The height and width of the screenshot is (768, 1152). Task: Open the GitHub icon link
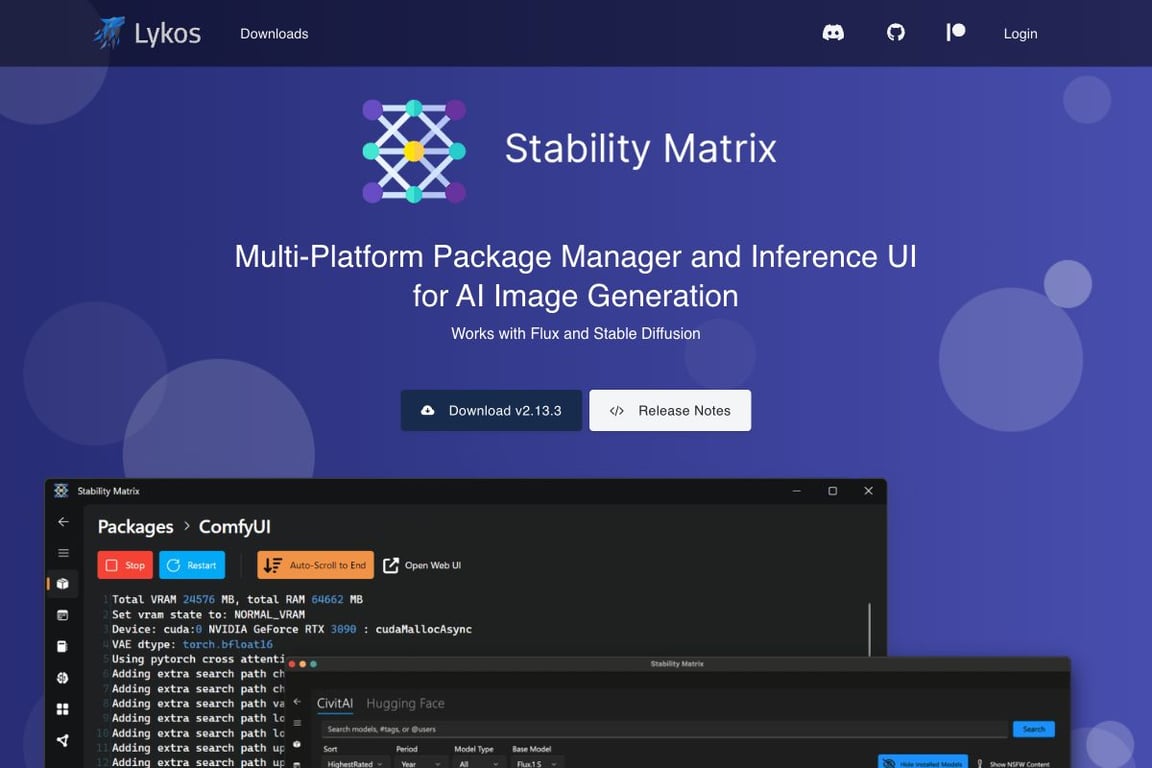coord(895,32)
